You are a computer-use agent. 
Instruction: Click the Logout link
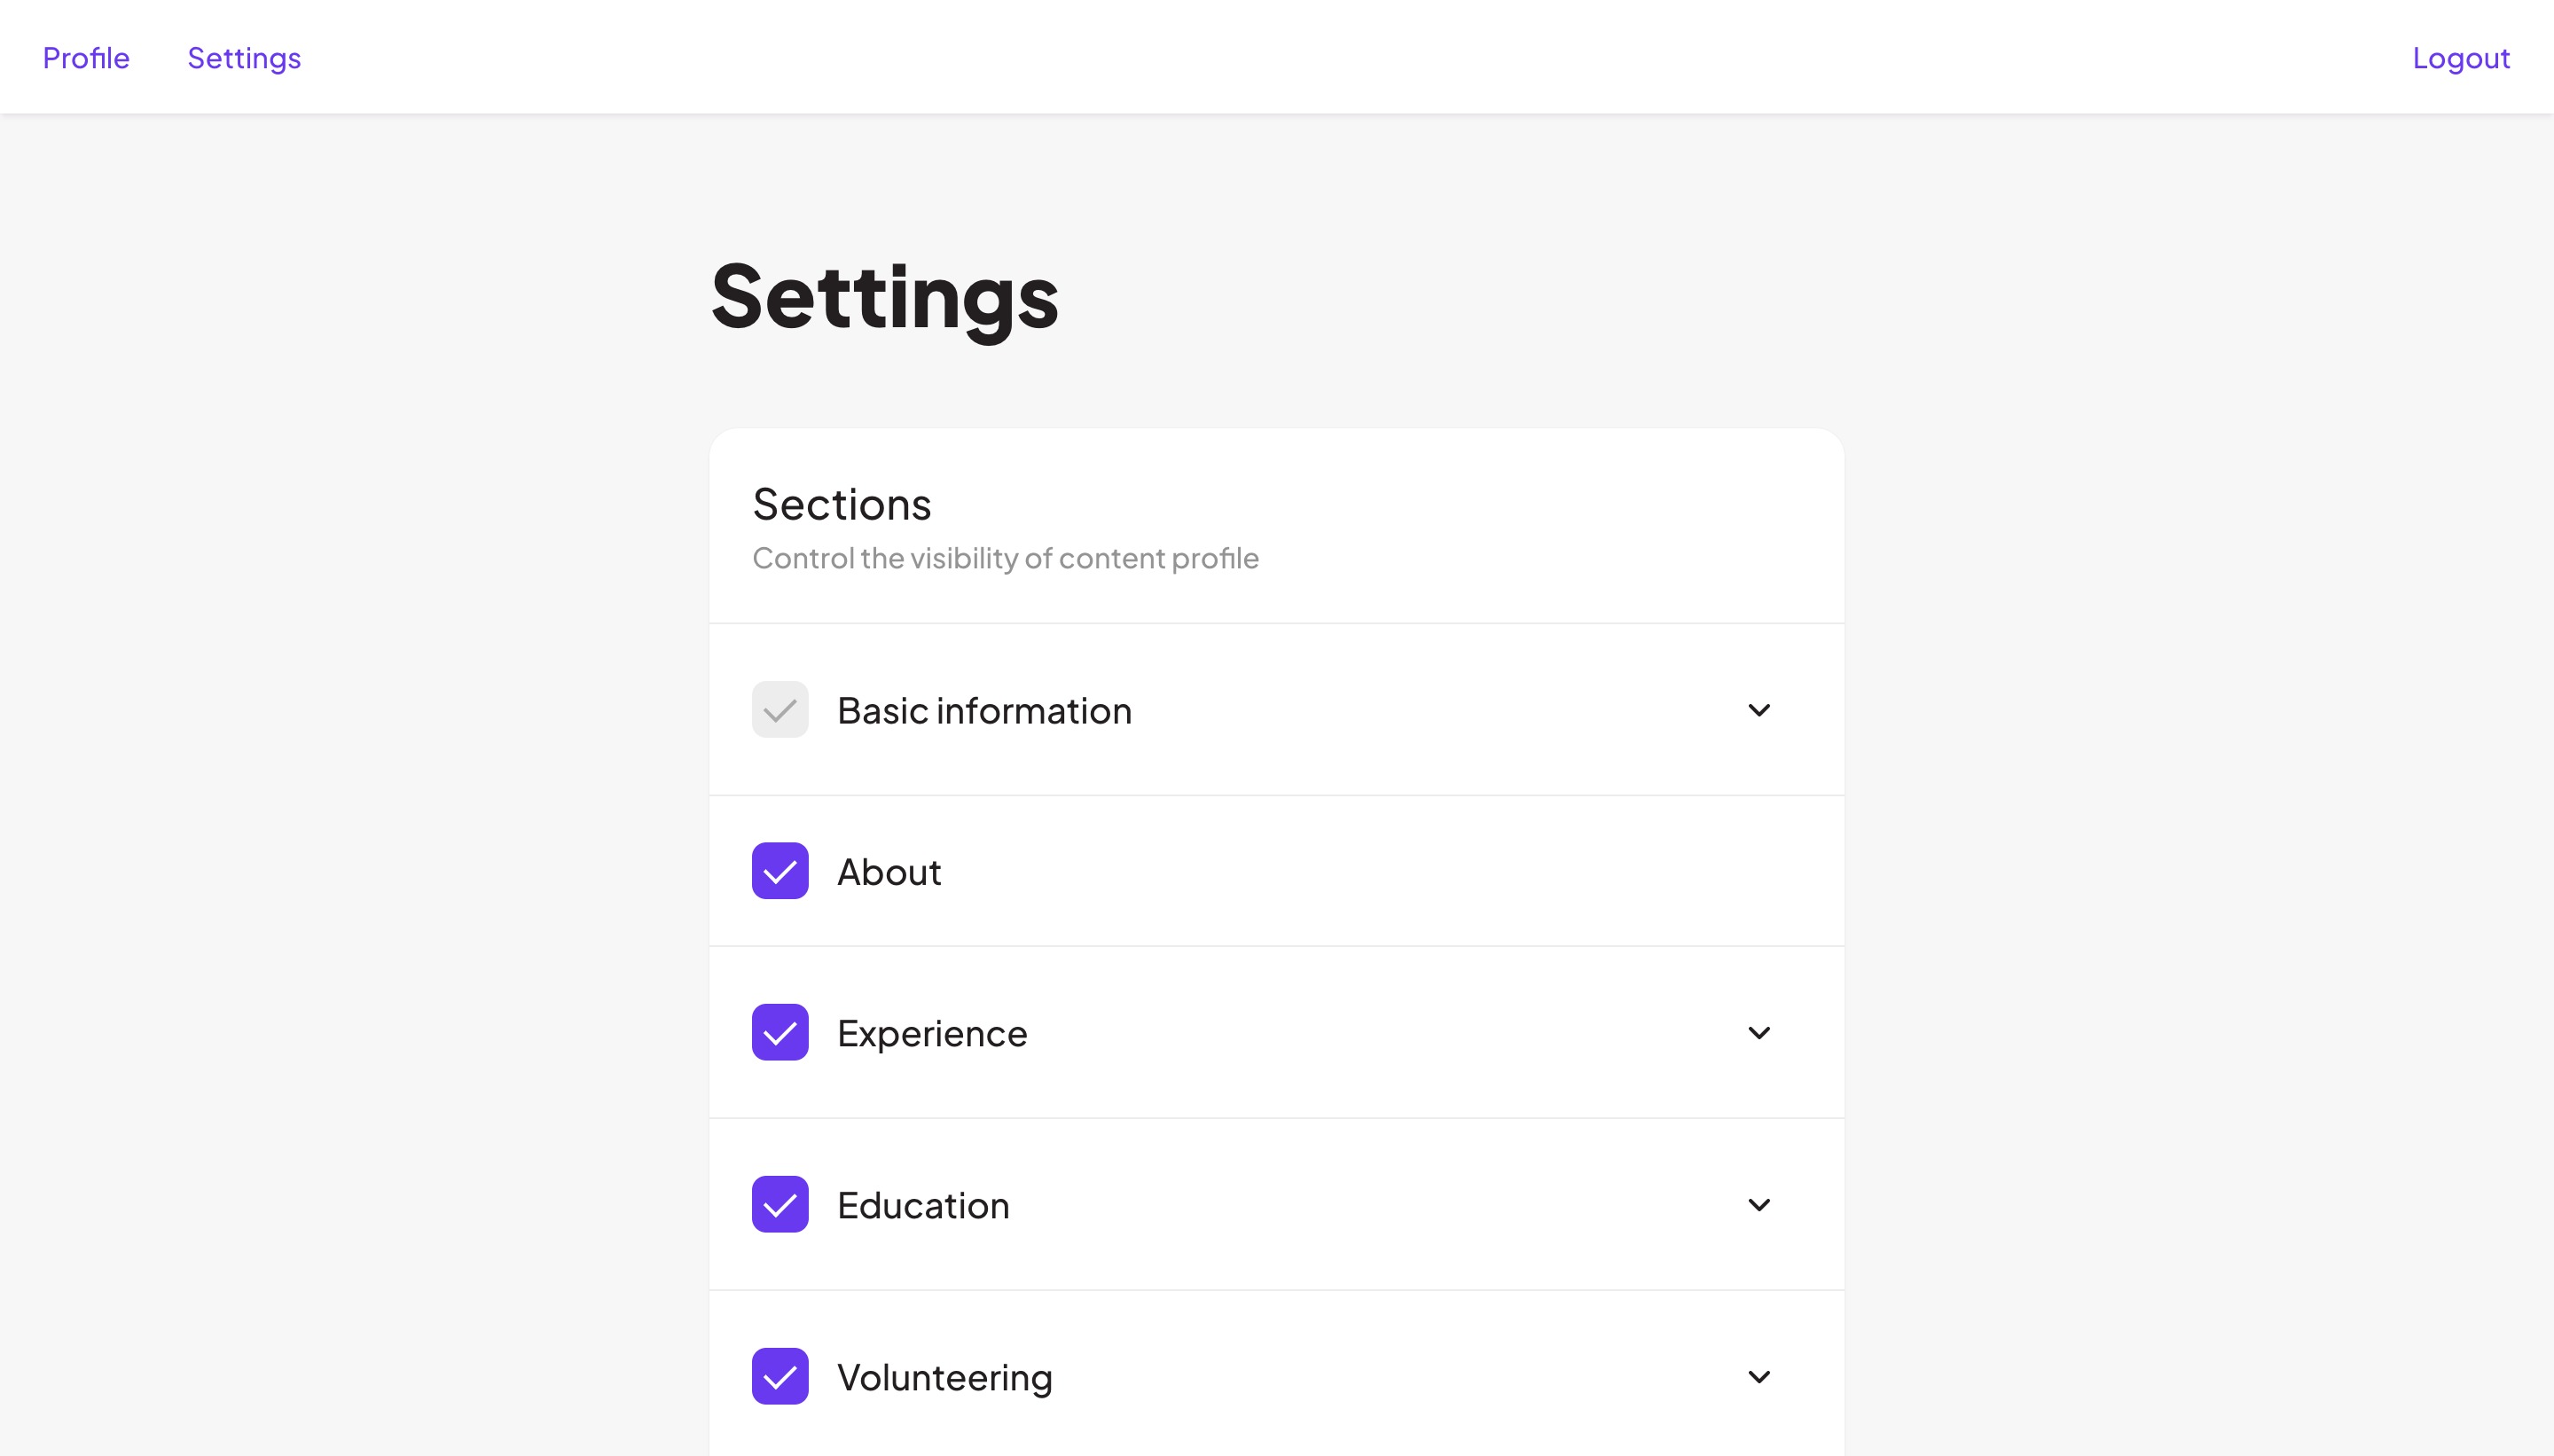(x=2460, y=57)
